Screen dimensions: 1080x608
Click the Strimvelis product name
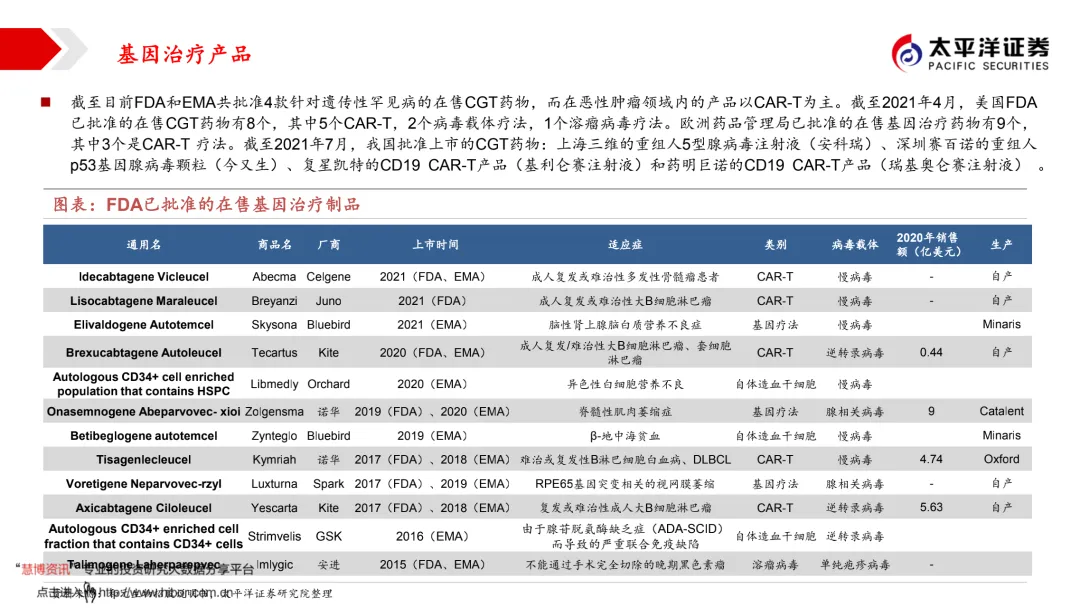click(x=274, y=536)
